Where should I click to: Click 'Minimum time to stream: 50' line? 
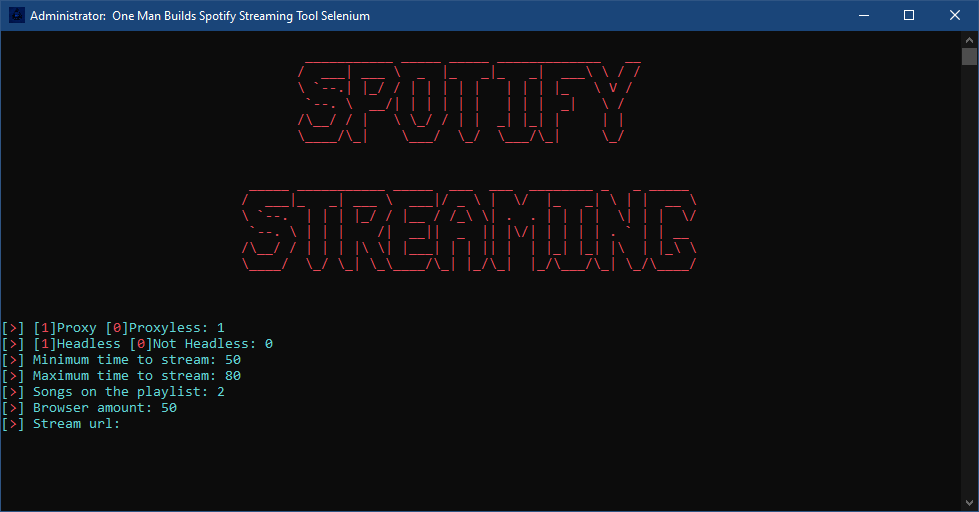coord(121,360)
